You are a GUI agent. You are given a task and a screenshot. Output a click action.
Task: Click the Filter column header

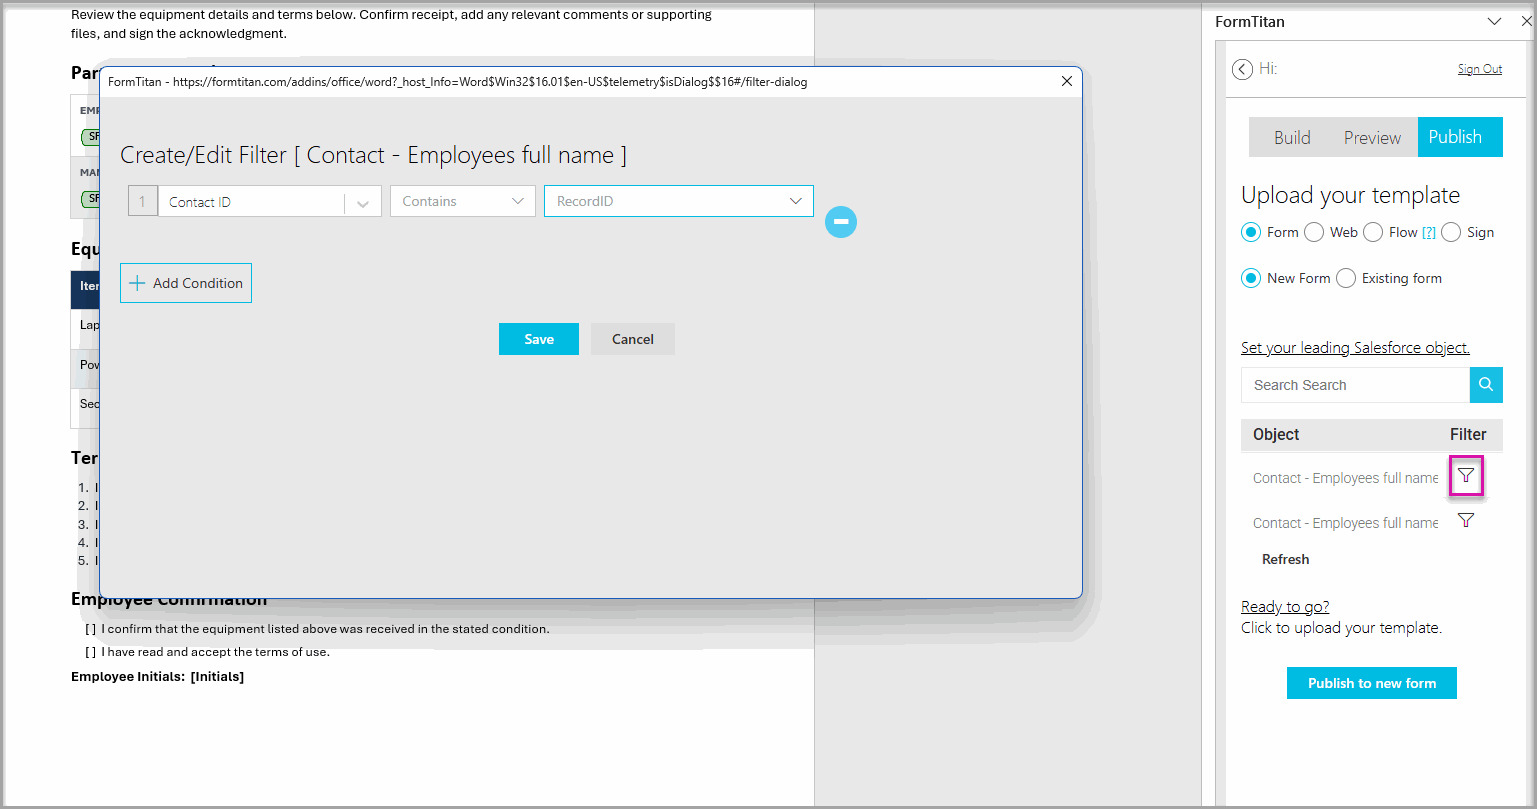point(1468,434)
